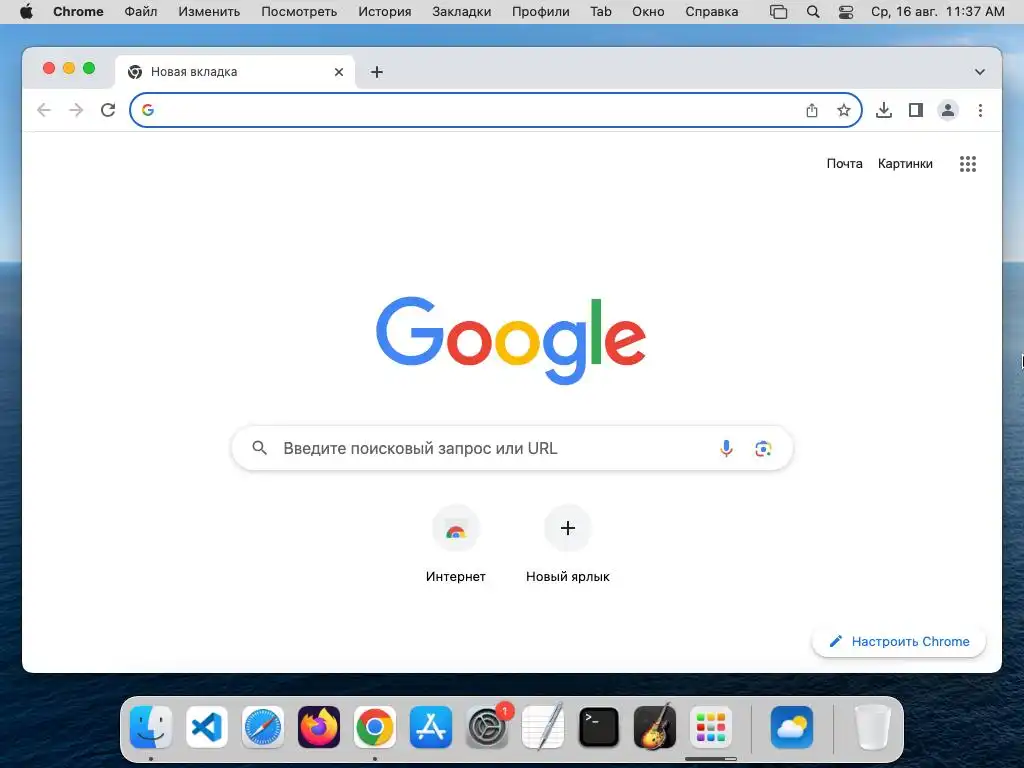Open the Google apps grid
This screenshot has width=1024, height=768.
pyautogui.click(x=968, y=164)
